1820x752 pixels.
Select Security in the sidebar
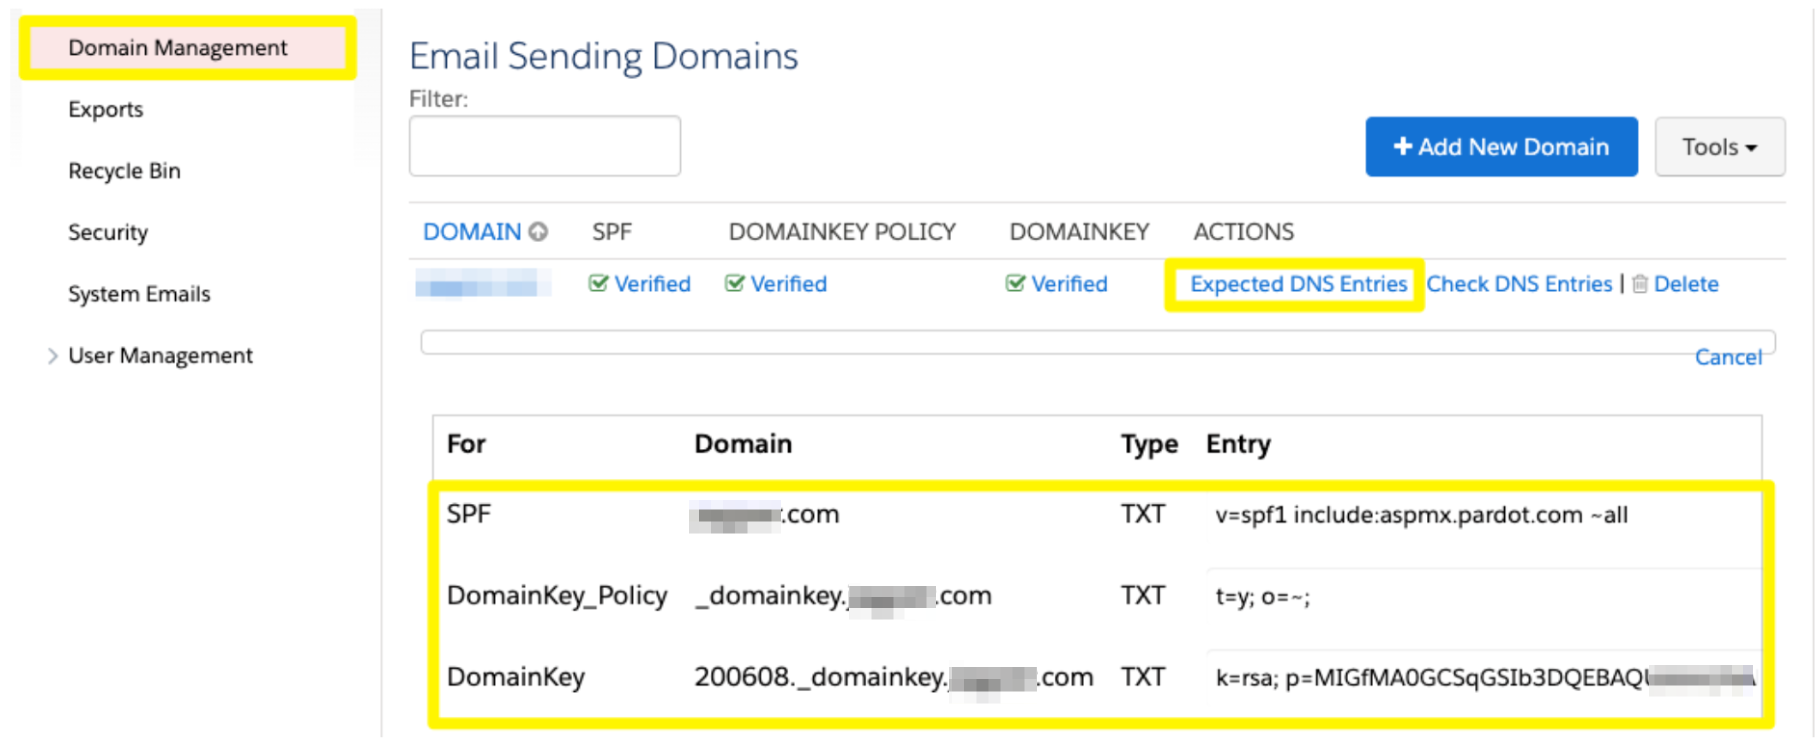[108, 232]
